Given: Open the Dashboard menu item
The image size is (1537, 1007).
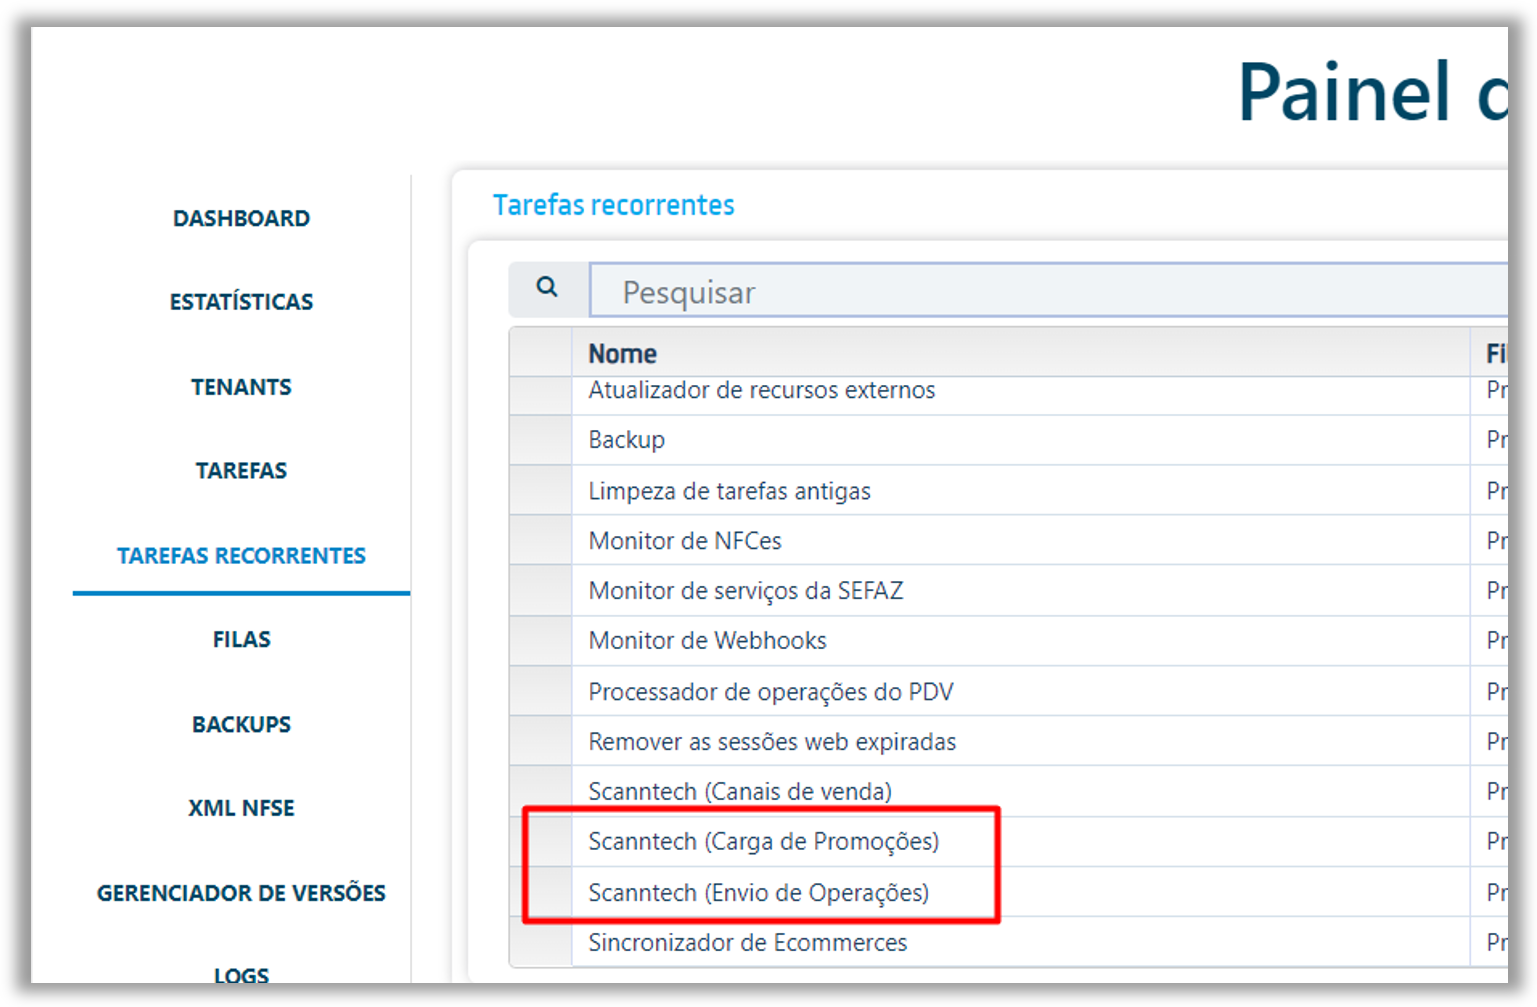Looking at the screenshot, I should click(241, 218).
